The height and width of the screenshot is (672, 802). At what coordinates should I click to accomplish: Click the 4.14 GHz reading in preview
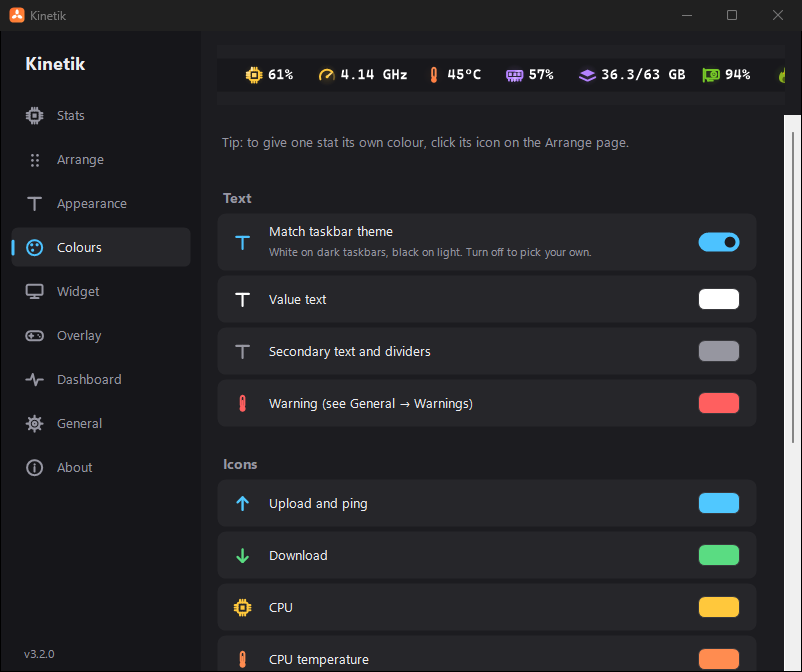[x=374, y=75]
